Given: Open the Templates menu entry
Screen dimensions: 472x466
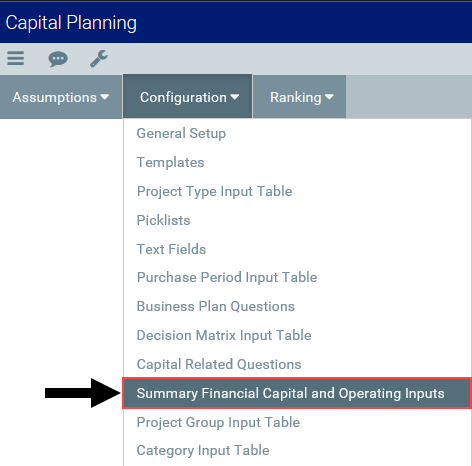Looking at the screenshot, I should click(x=170, y=162).
